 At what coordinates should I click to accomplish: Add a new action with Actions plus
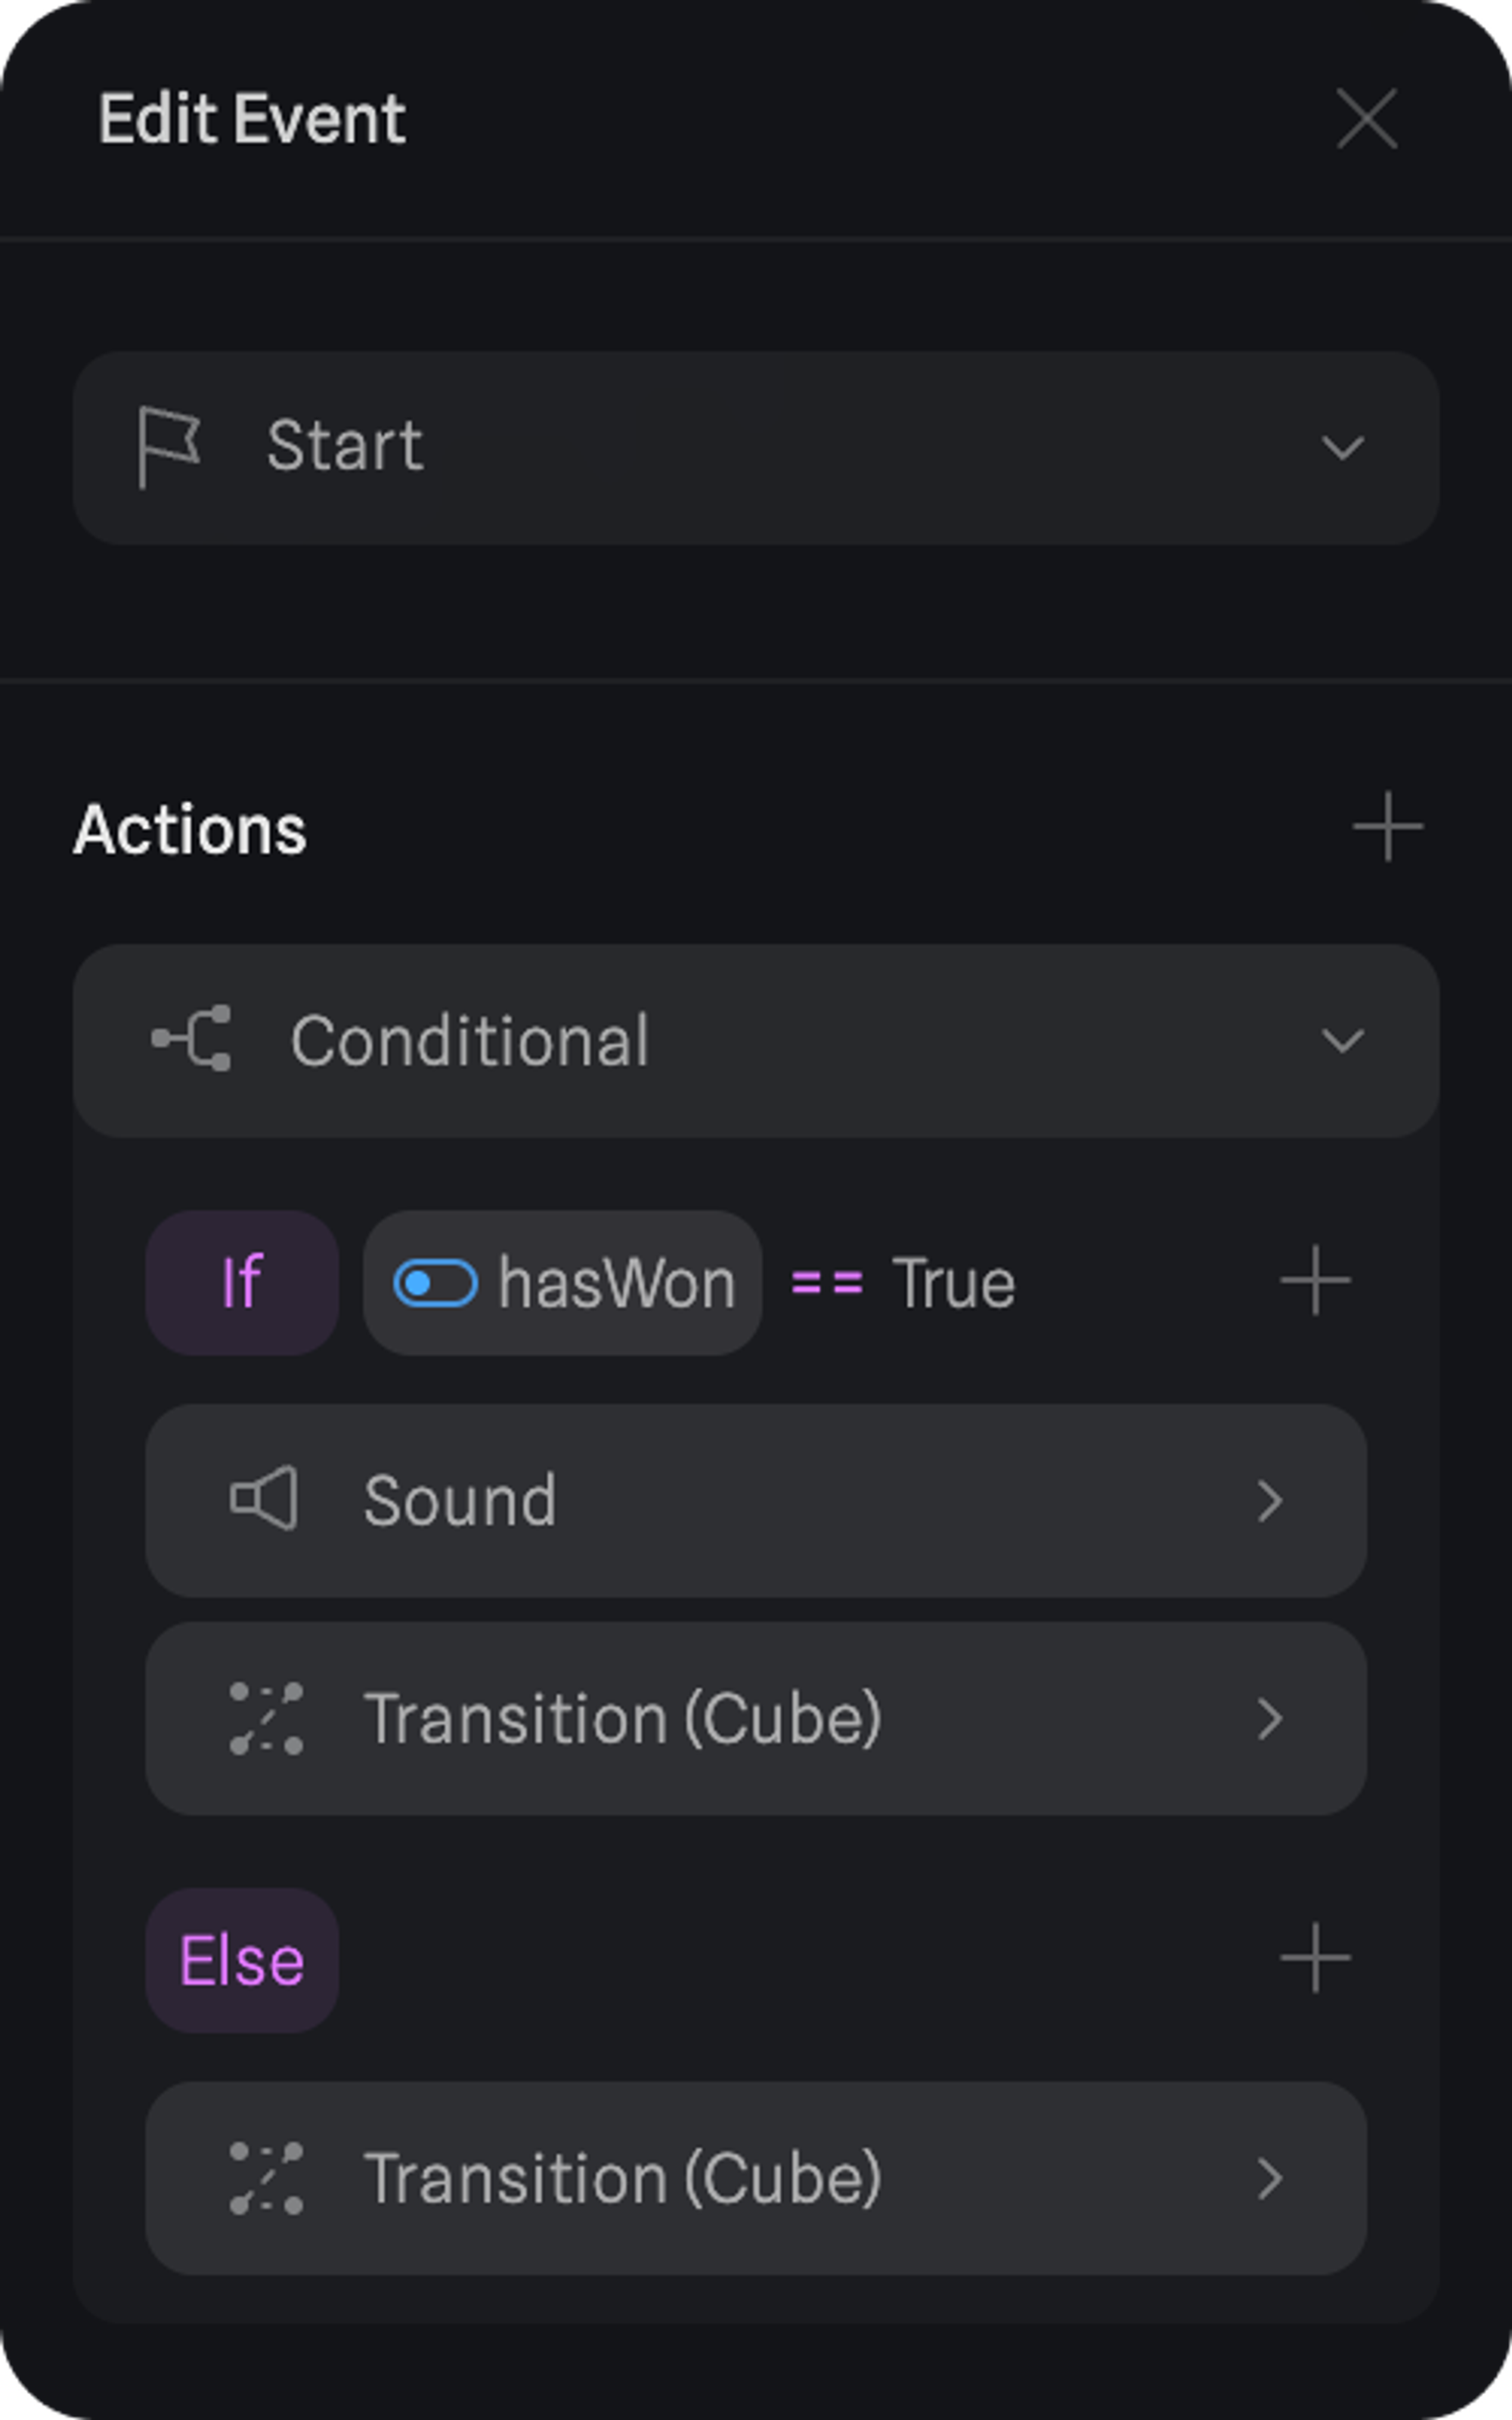click(x=1387, y=827)
